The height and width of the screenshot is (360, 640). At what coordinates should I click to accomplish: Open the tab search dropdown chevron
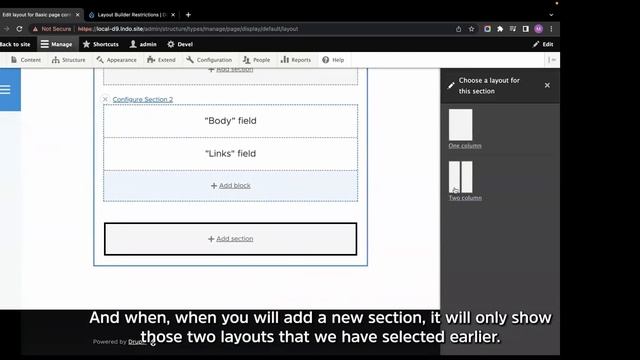pos(551,15)
